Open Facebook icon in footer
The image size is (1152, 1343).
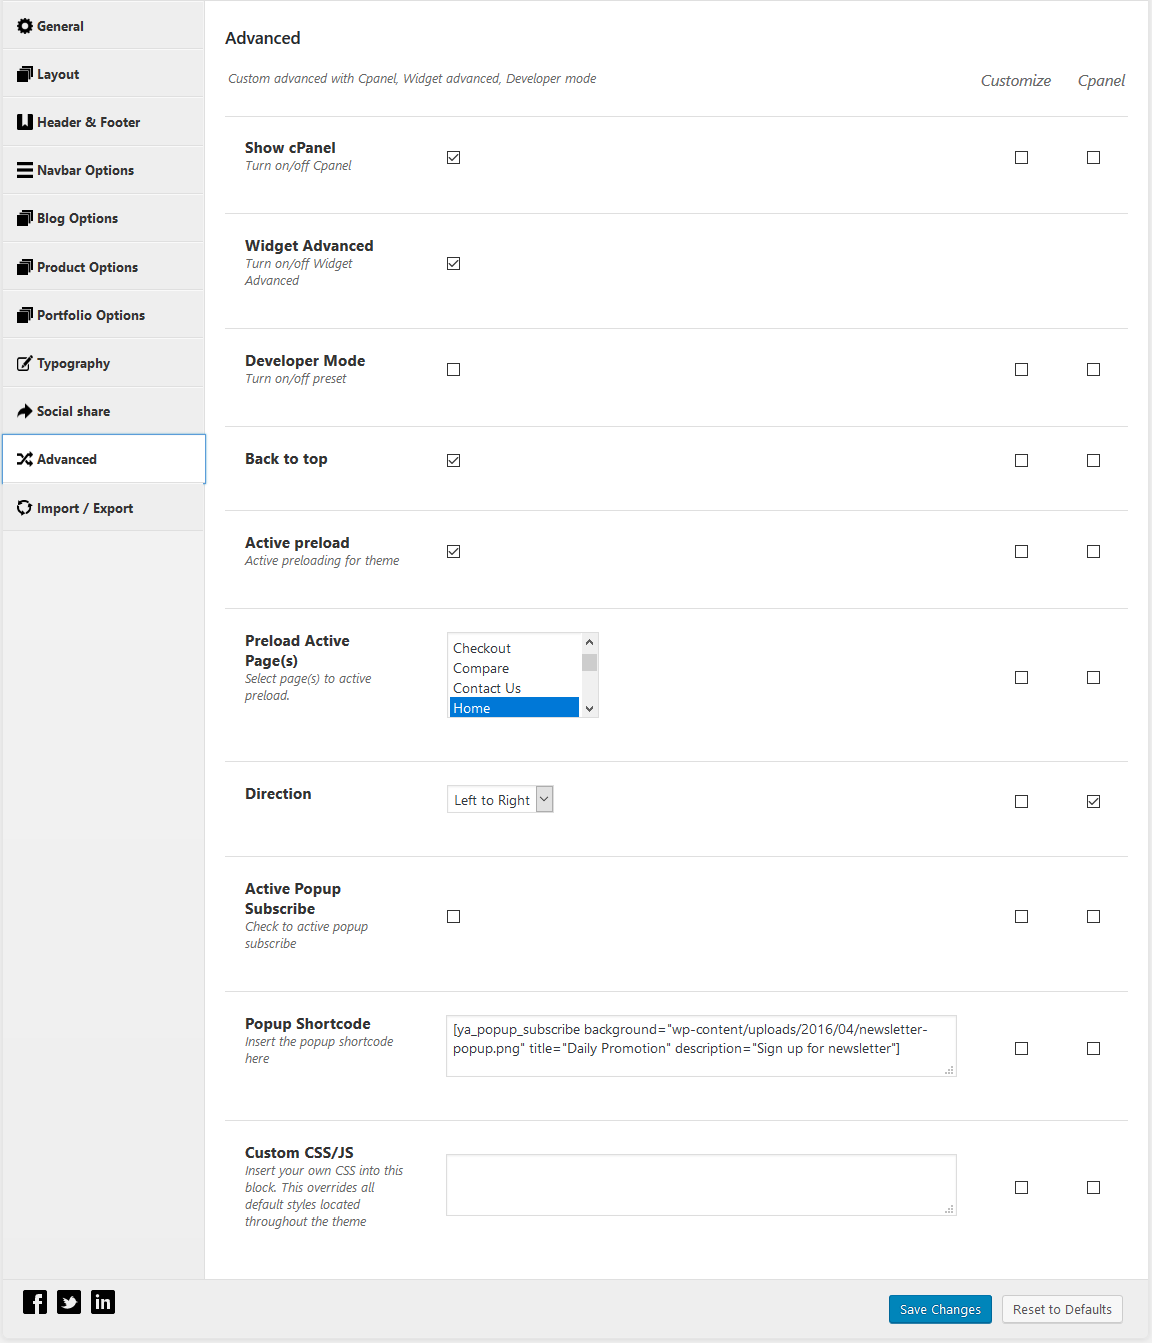coord(35,1301)
